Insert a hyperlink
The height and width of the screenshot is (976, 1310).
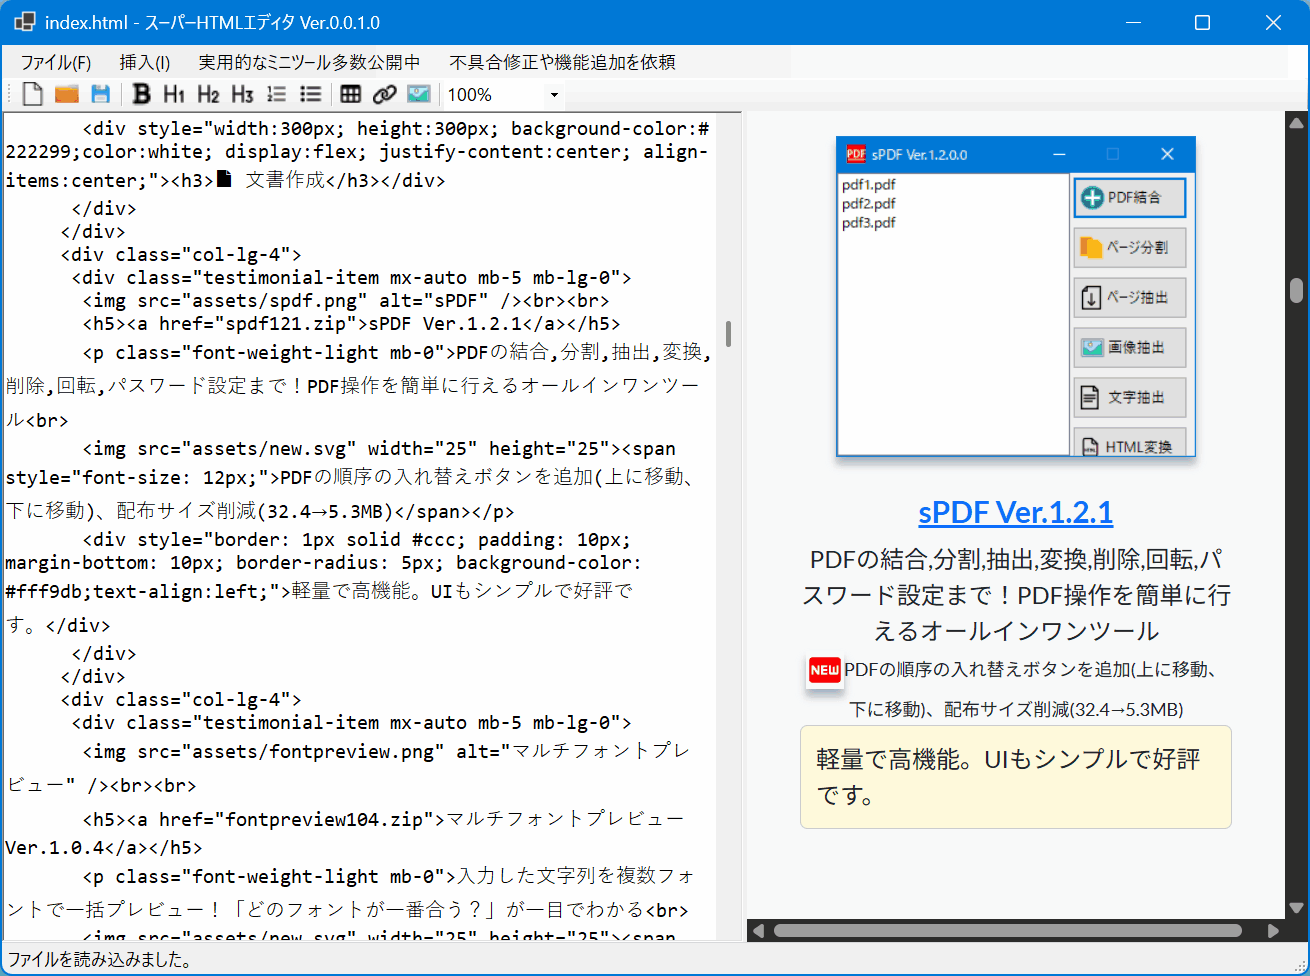click(x=384, y=95)
